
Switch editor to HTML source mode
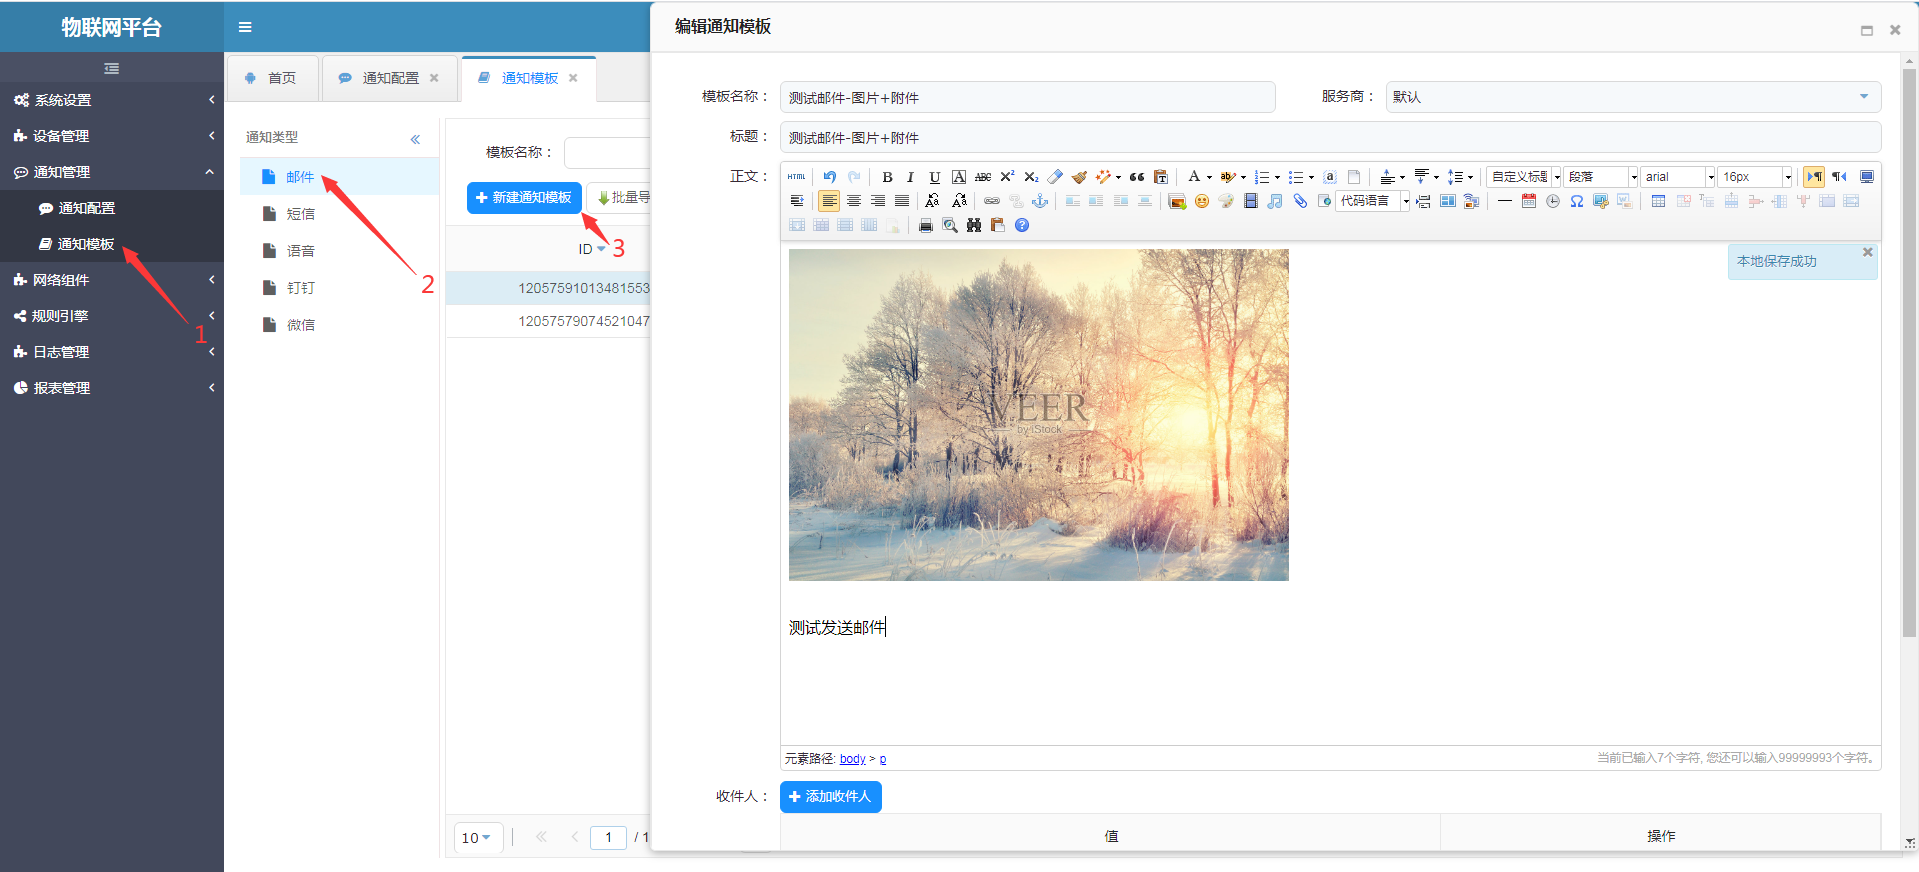pos(796,177)
